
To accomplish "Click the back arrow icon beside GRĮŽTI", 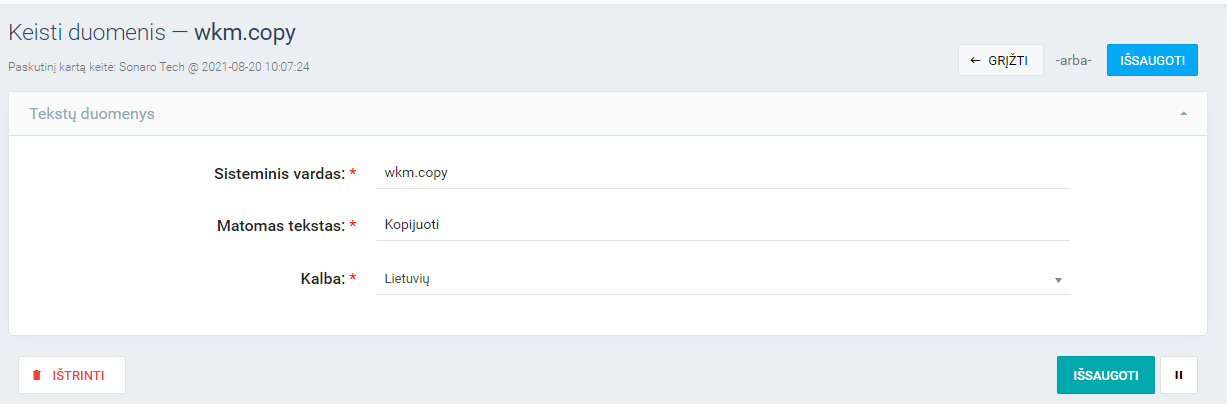I will pyautogui.click(x=975, y=60).
